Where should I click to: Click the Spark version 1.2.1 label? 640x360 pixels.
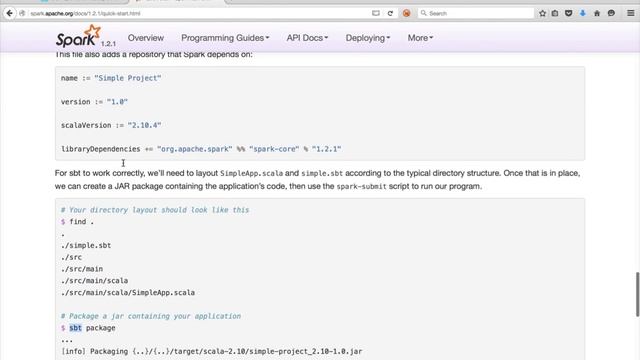point(108,44)
